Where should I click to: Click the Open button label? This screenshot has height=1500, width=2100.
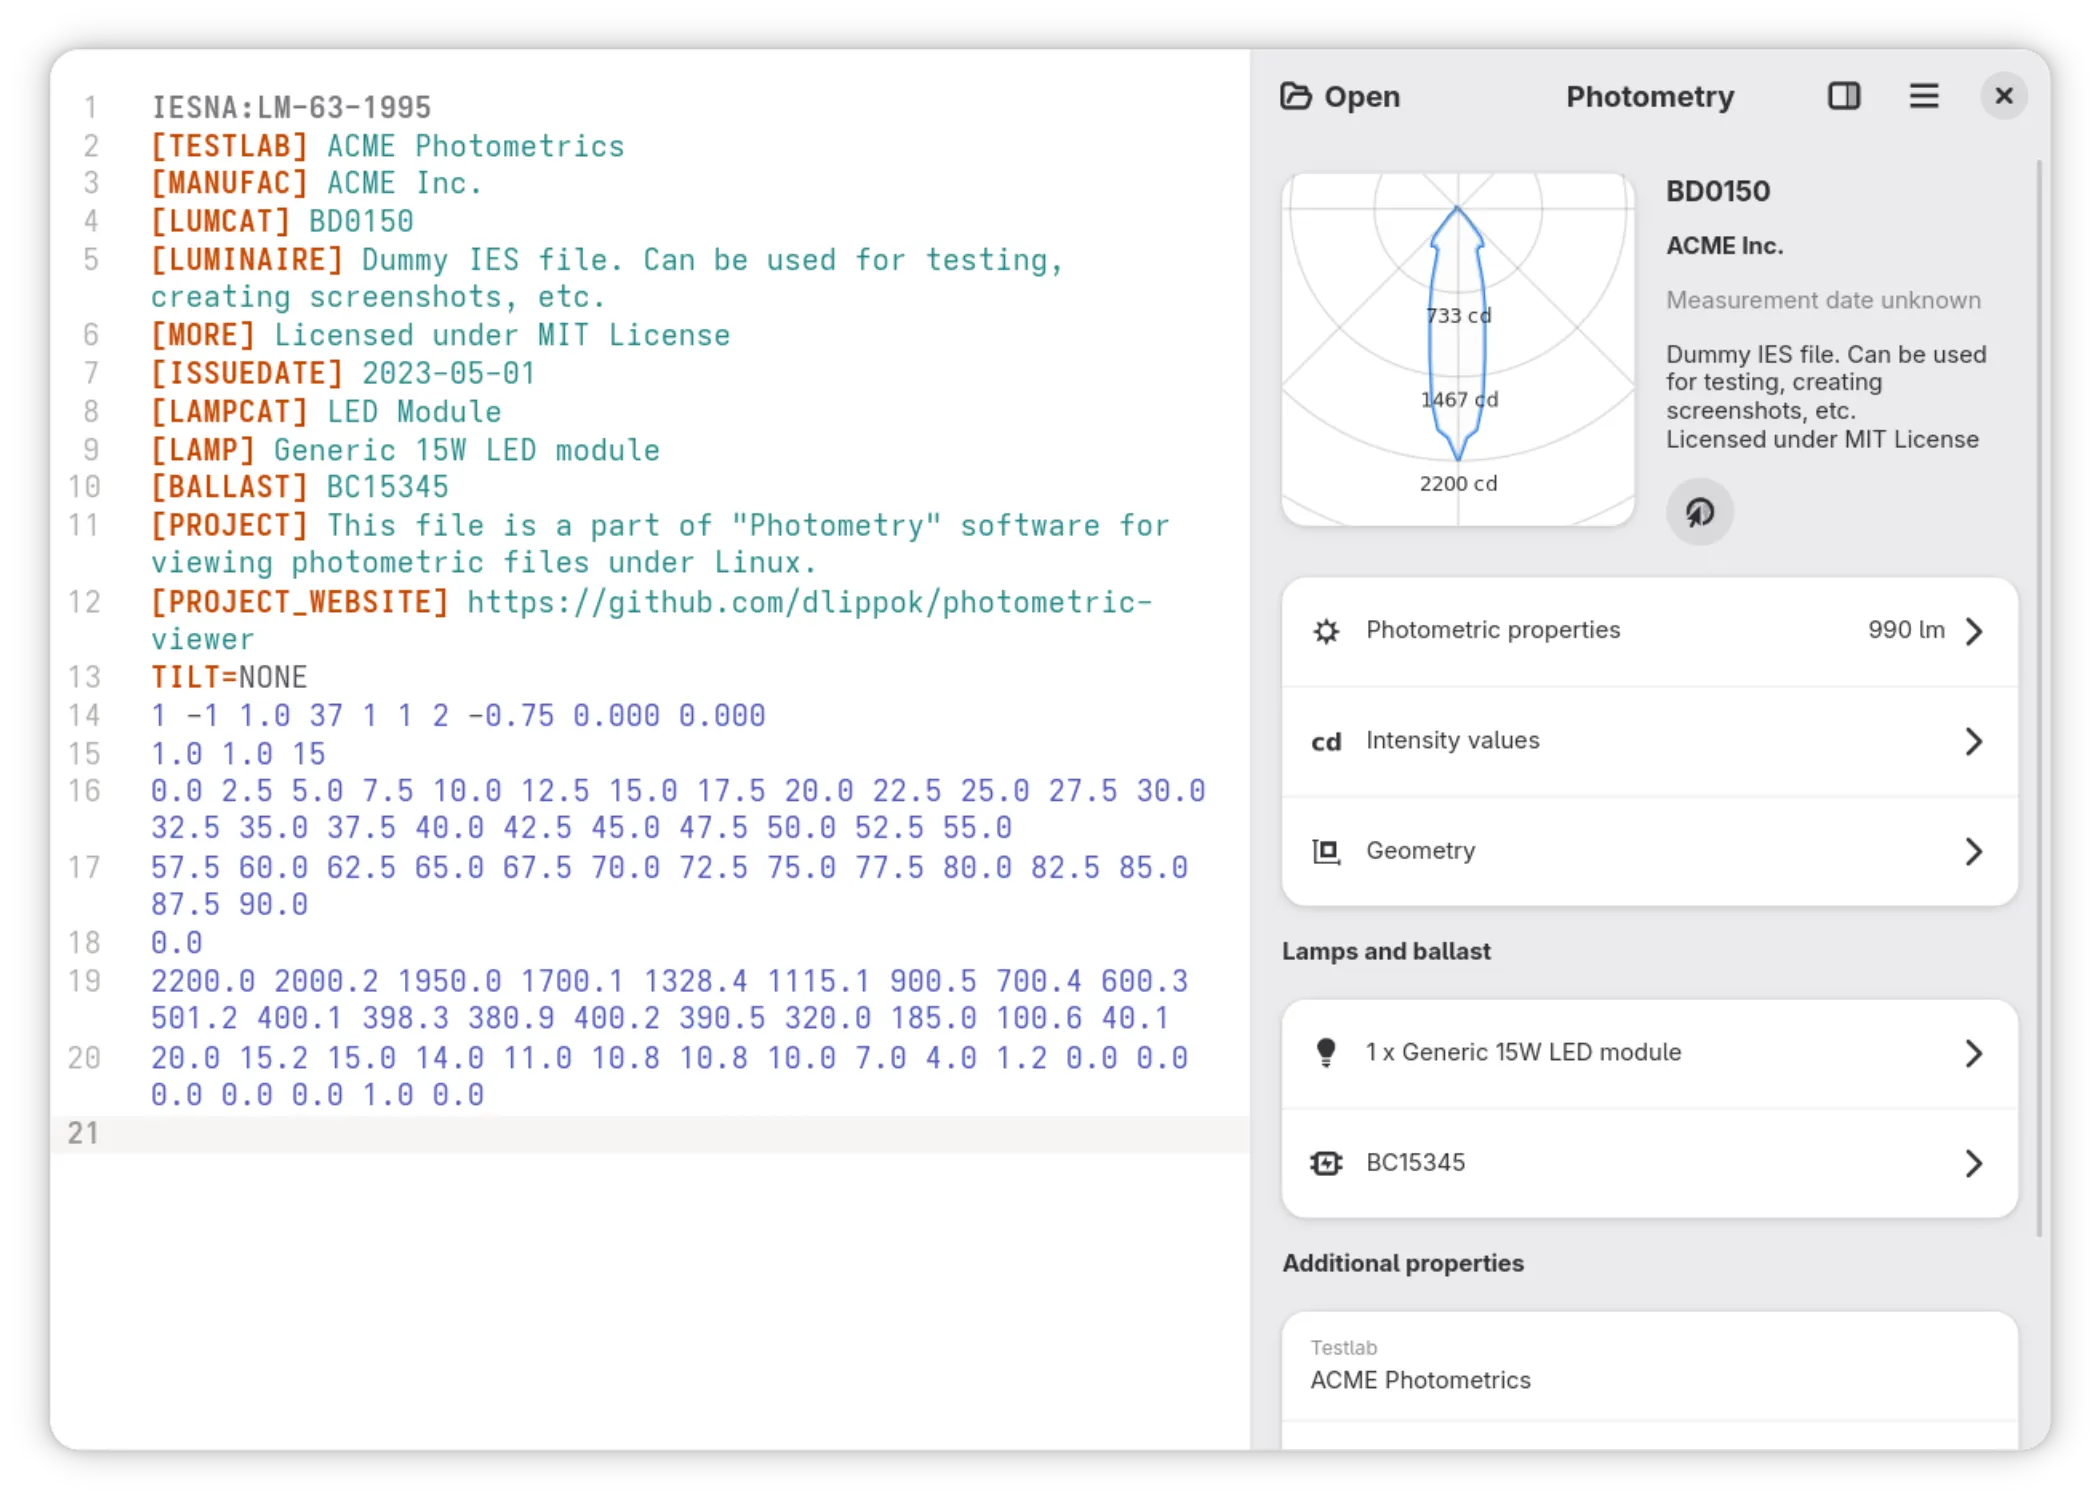pos(1362,97)
